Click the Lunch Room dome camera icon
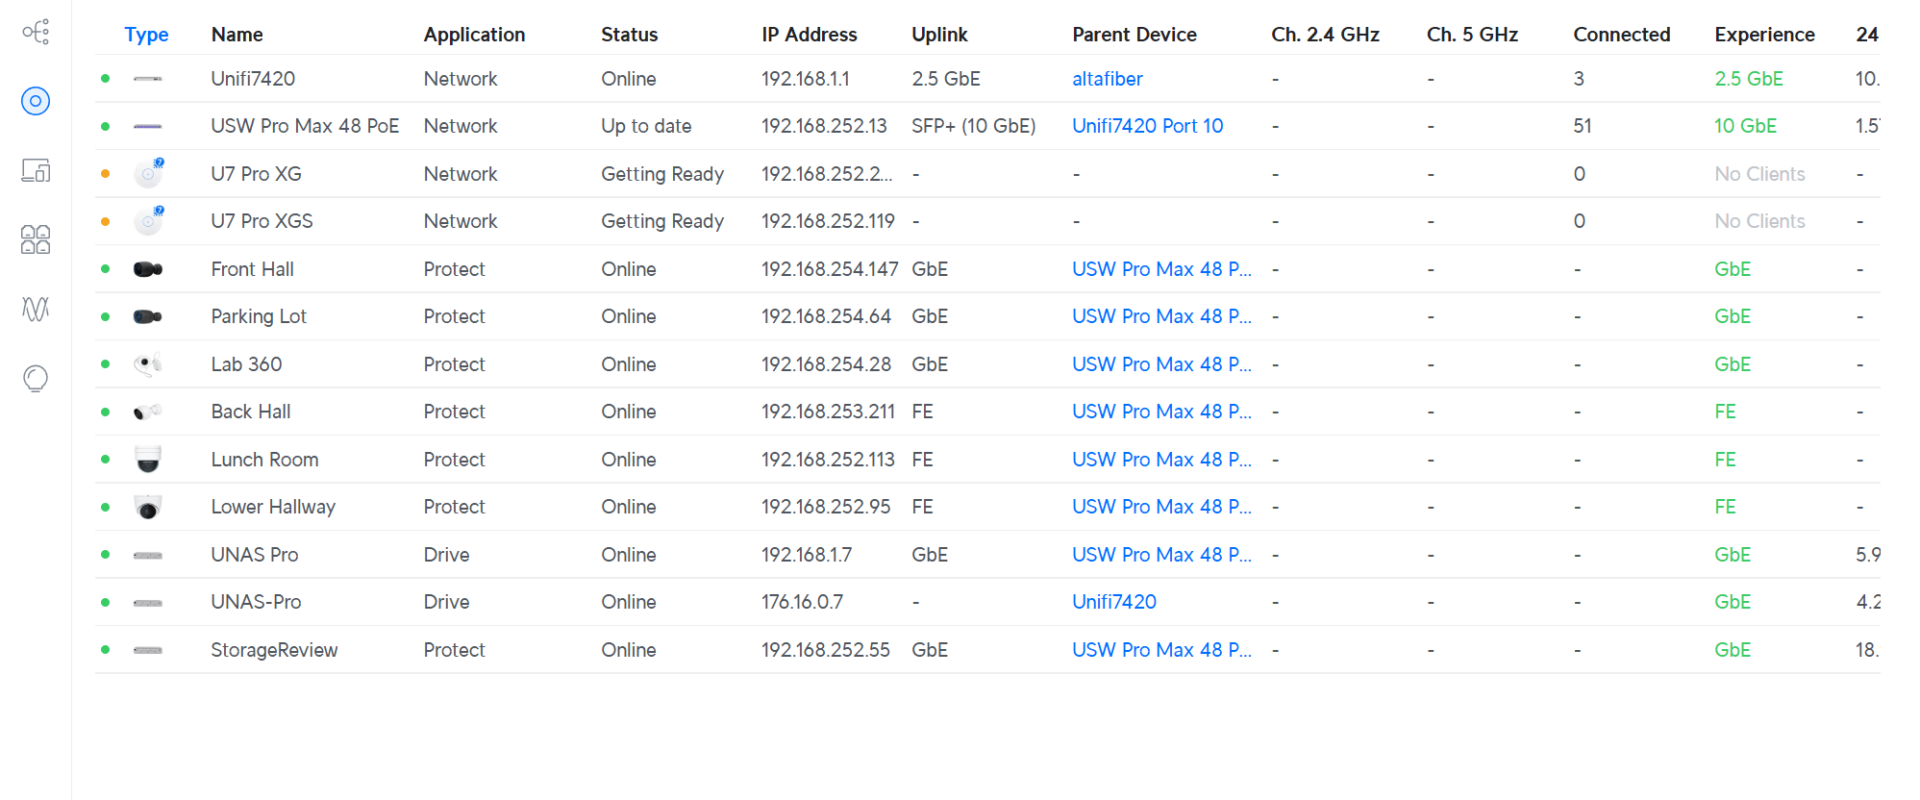Screen dimensions: 1920x800 [148, 460]
